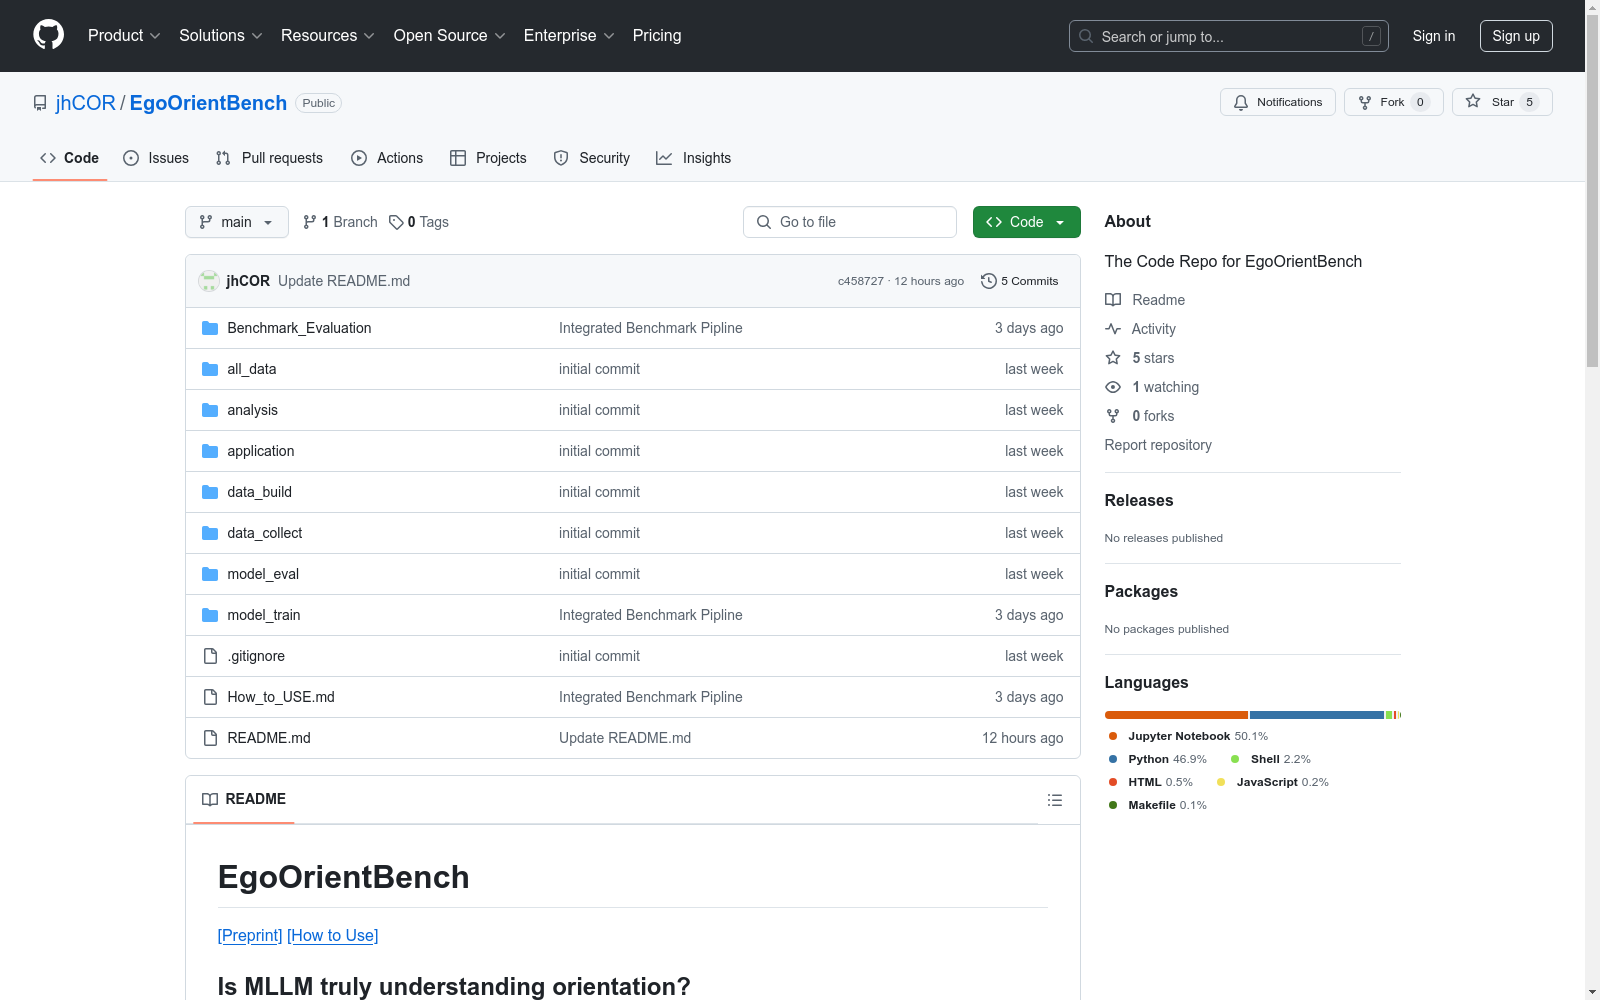Click the Pricing link
The image size is (1600, 1000).
tap(657, 35)
